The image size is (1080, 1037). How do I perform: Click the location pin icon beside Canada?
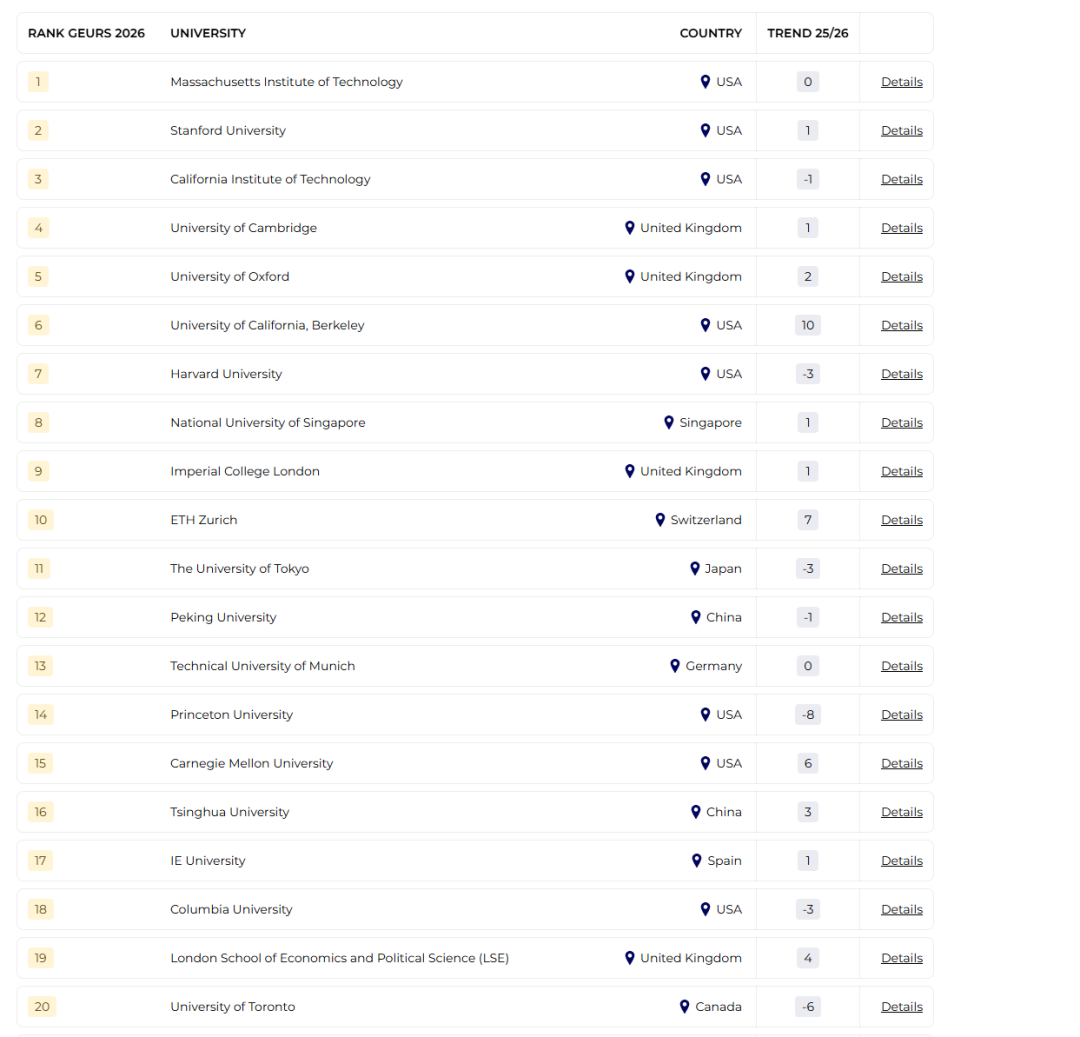(x=685, y=1007)
